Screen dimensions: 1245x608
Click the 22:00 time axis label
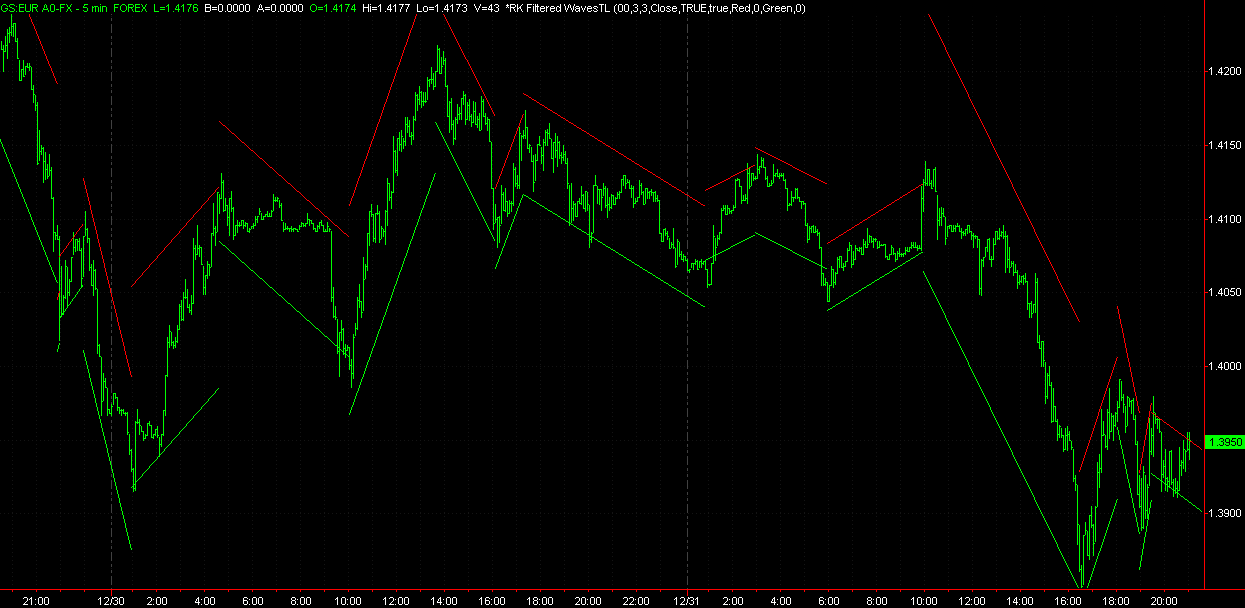636,601
